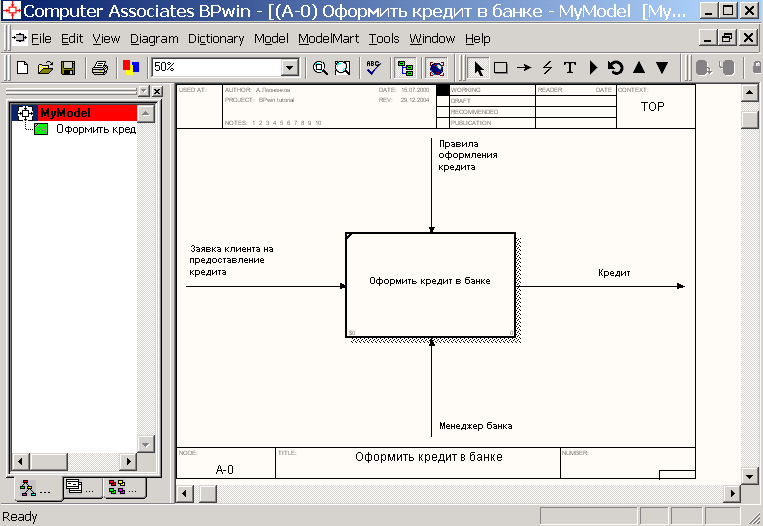Switch to the Activities tab in explorer

(x=36, y=489)
